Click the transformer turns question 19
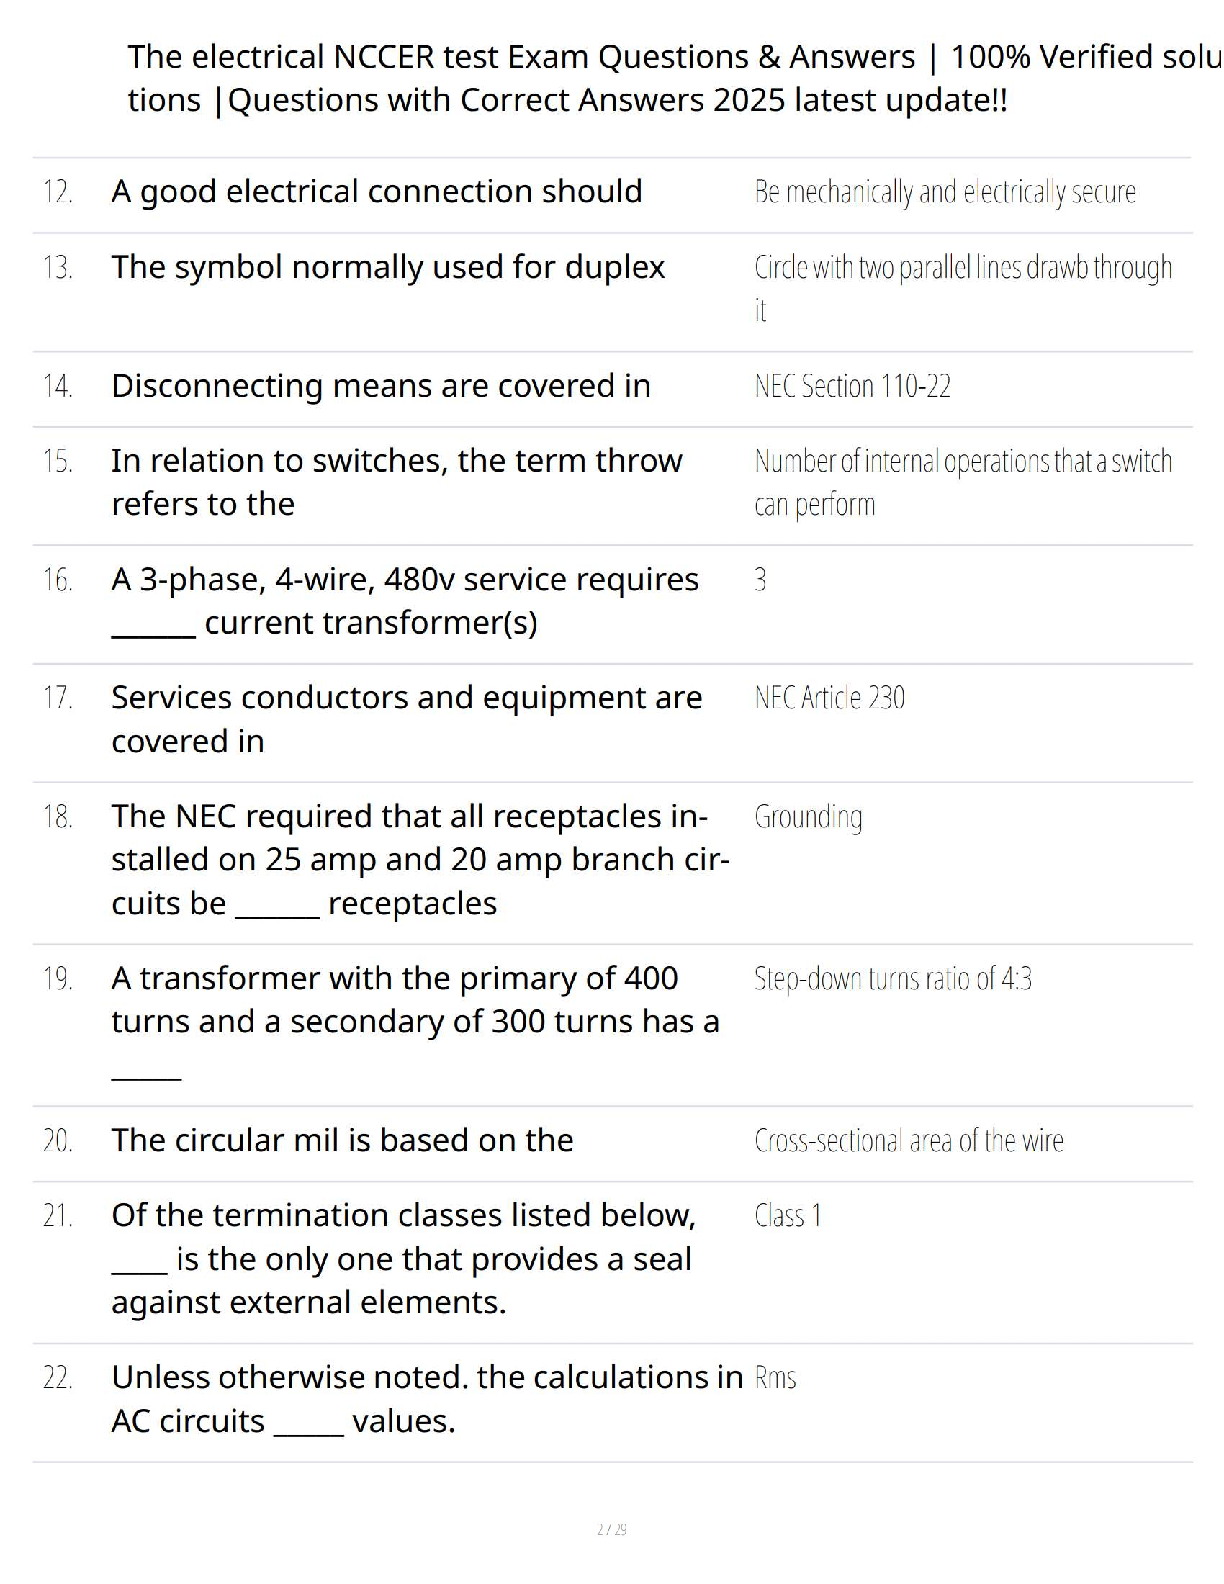Screen dimensions: 1224x1584 tap(414, 999)
